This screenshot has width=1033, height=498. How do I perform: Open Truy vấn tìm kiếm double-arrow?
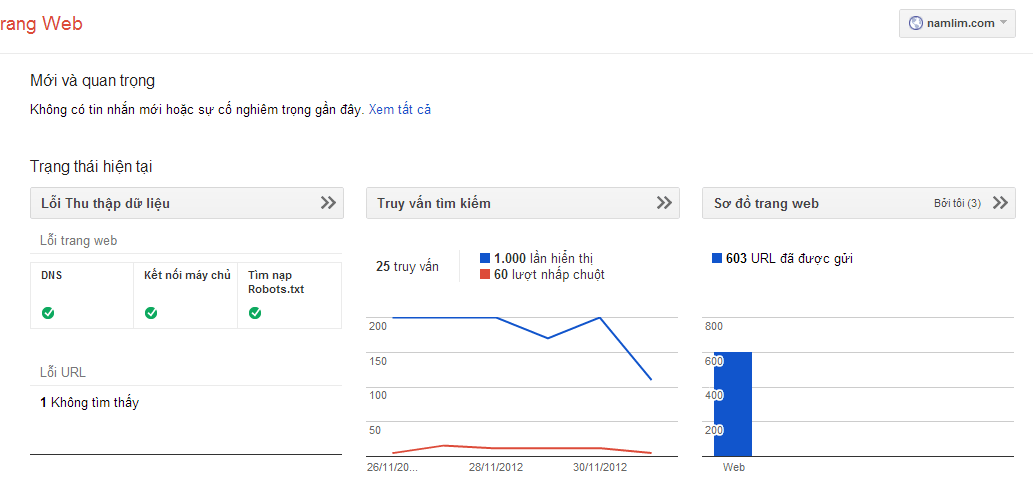tap(664, 203)
